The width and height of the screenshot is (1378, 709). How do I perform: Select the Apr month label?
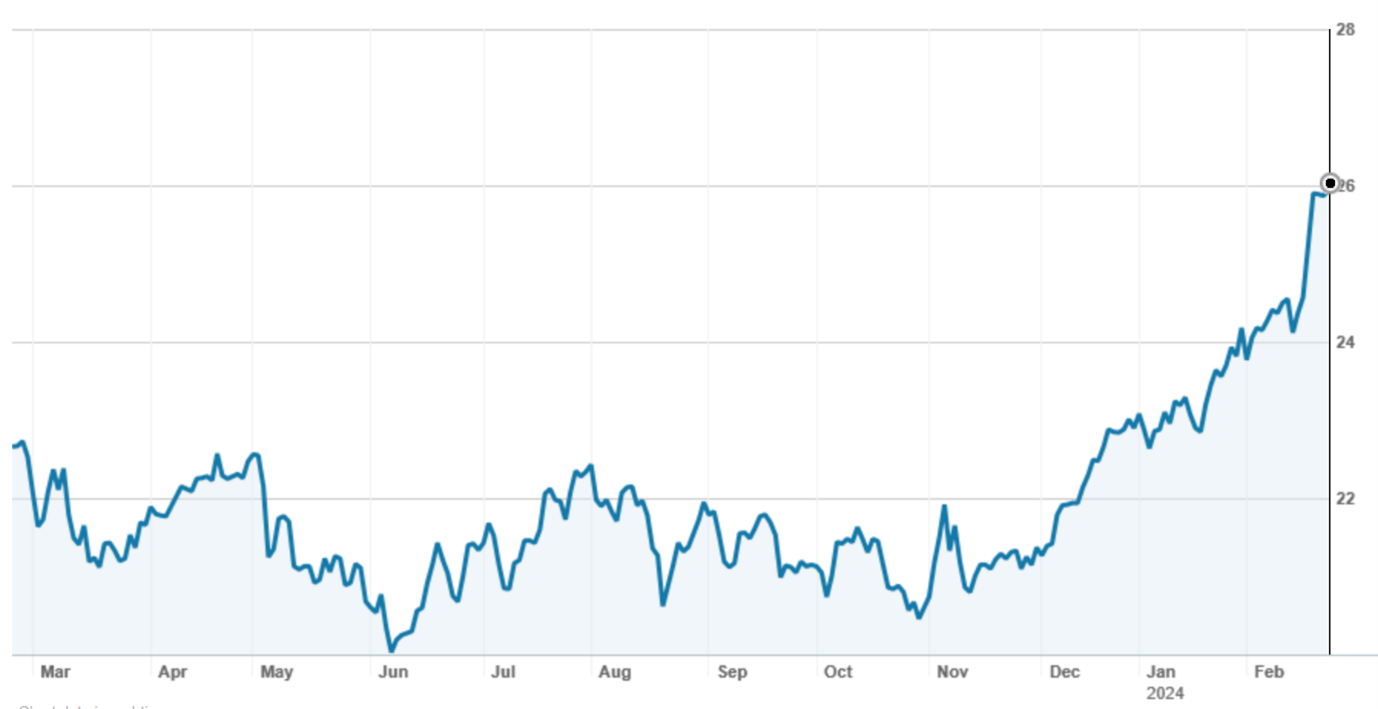point(173,672)
